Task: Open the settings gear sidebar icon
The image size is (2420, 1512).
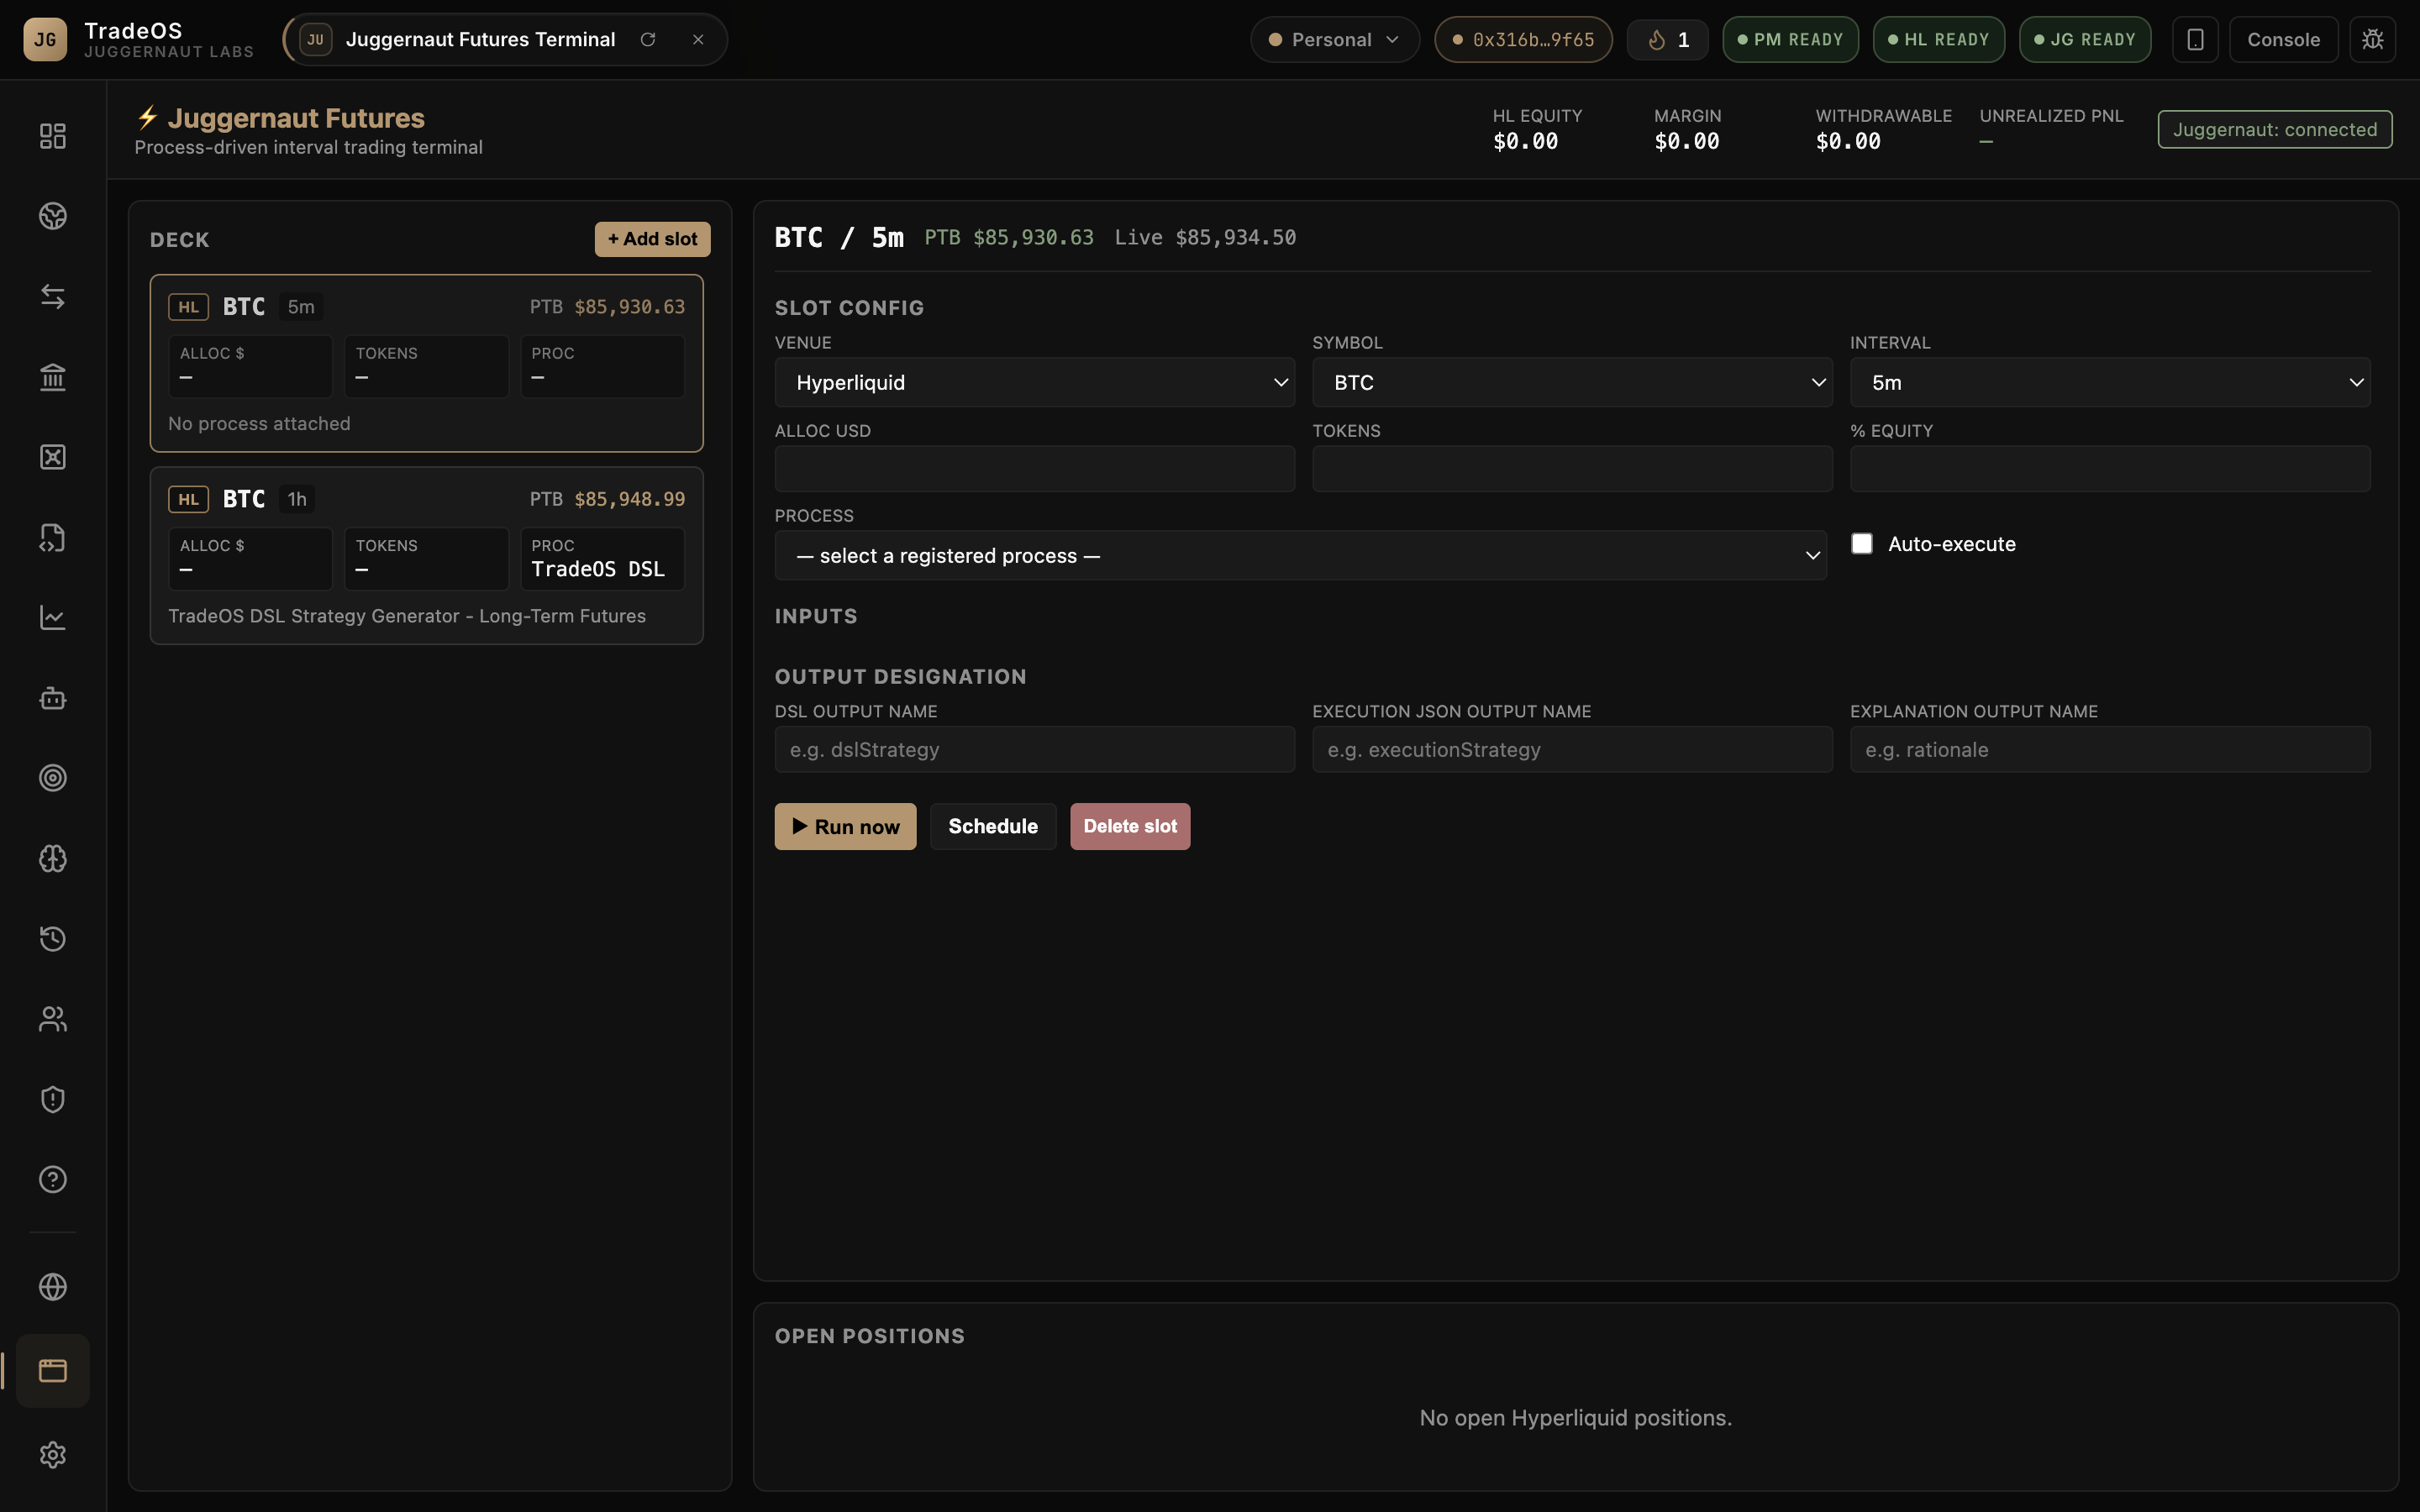Action: (52, 1454)
